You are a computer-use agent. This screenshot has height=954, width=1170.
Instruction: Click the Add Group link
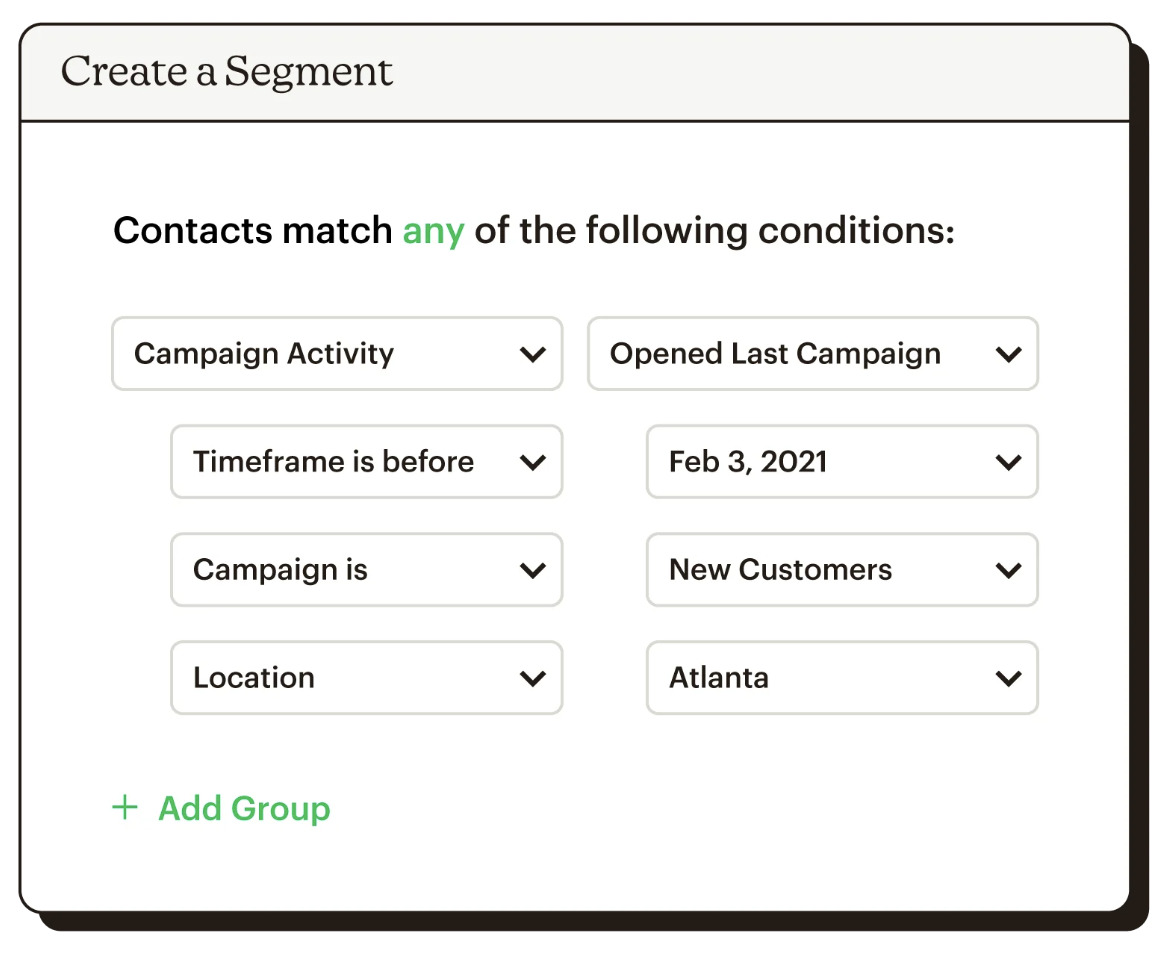pyautogui.click(x=242, y=808)
